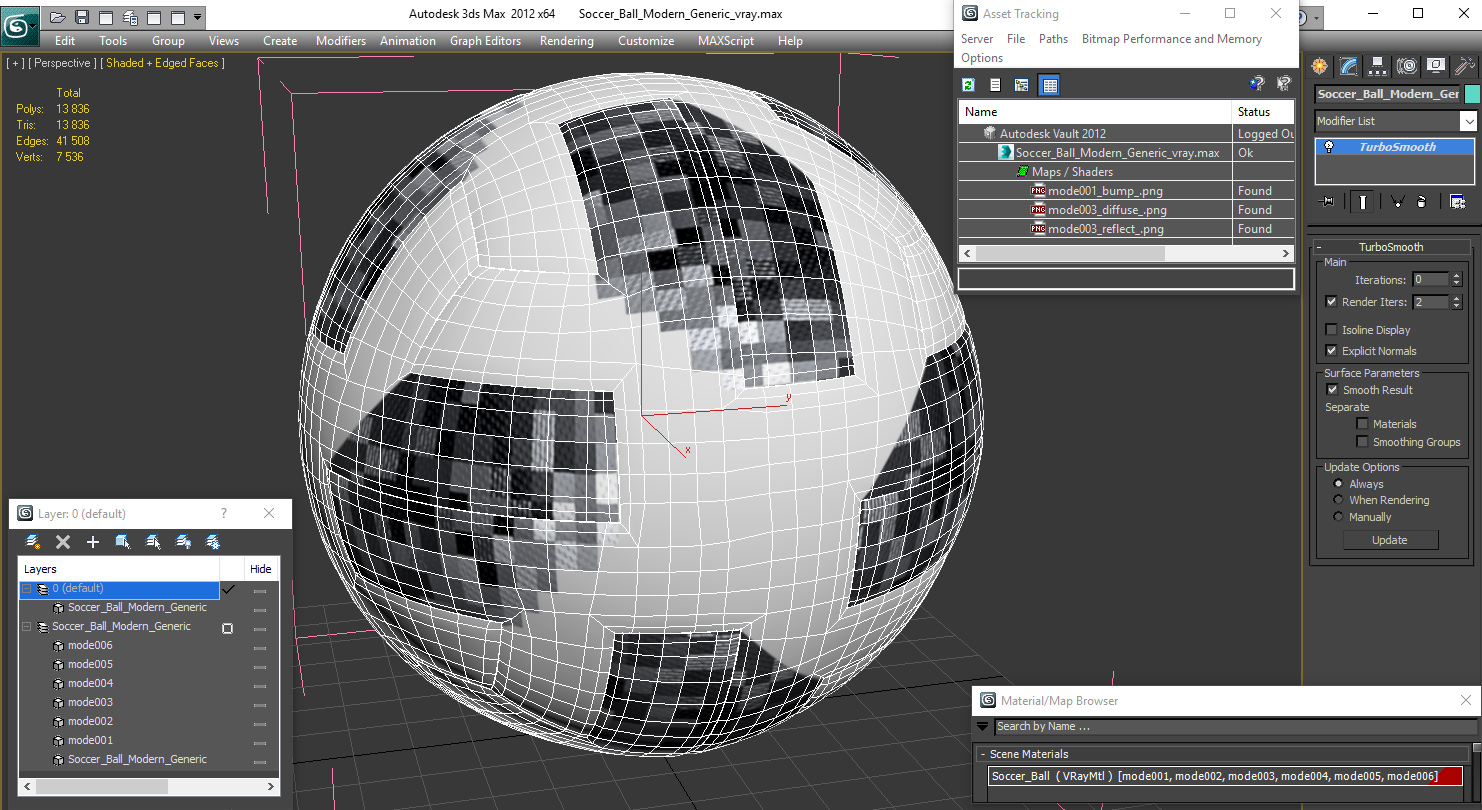Click table view icon in Asset Tracking toolbar
1482x810 pixels.
coord(1049,85)
